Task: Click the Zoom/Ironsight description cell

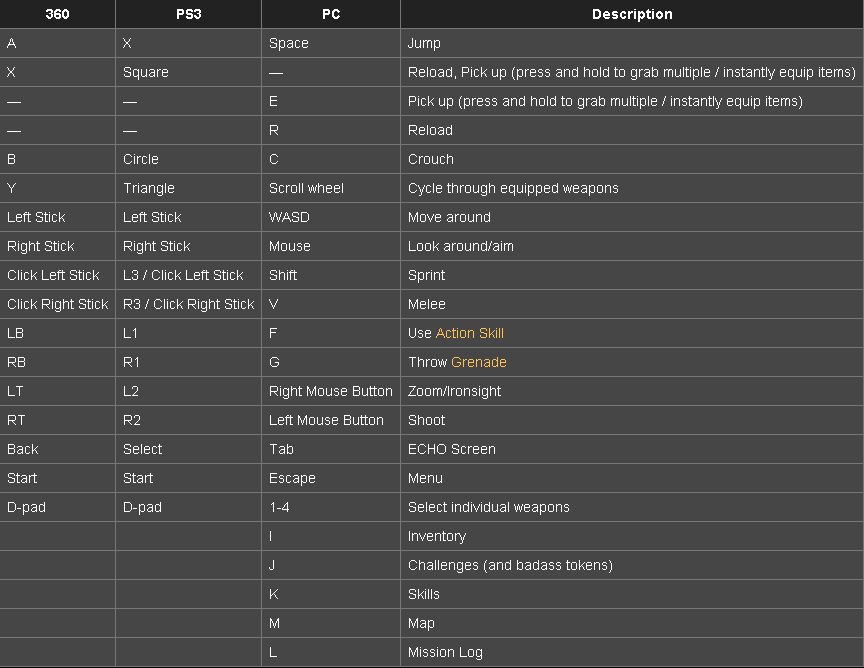Action: [x=632, y=391]
